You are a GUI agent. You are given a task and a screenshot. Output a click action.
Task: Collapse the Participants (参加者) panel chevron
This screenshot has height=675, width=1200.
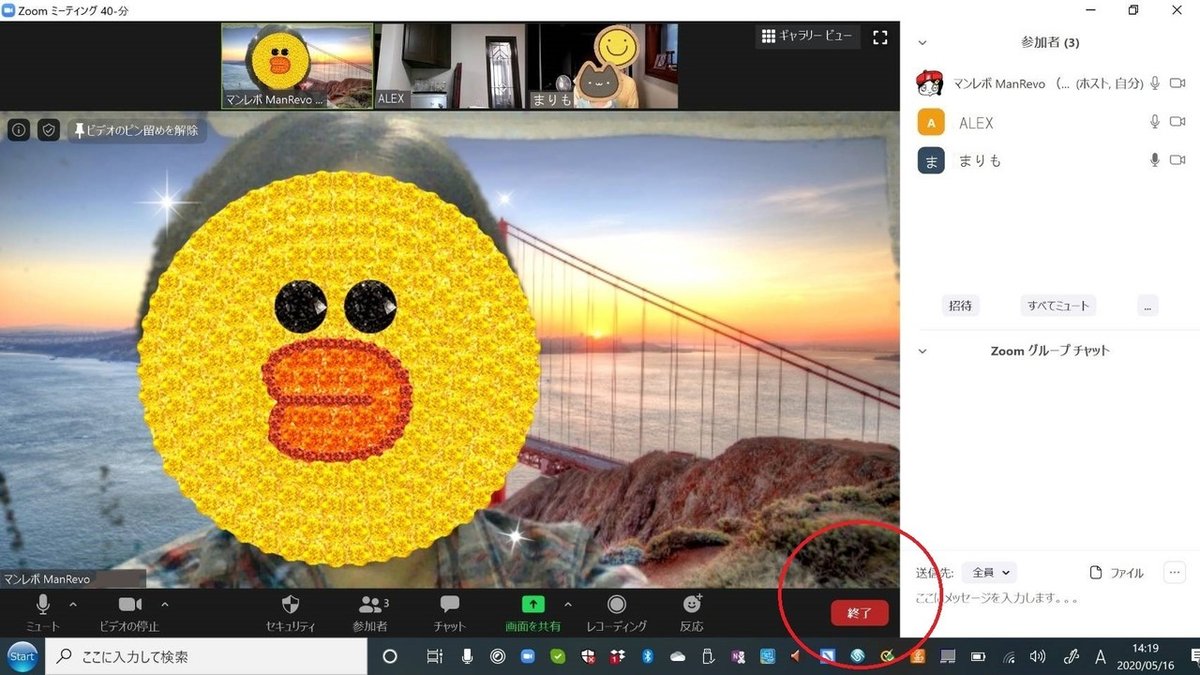pos(922,43)
